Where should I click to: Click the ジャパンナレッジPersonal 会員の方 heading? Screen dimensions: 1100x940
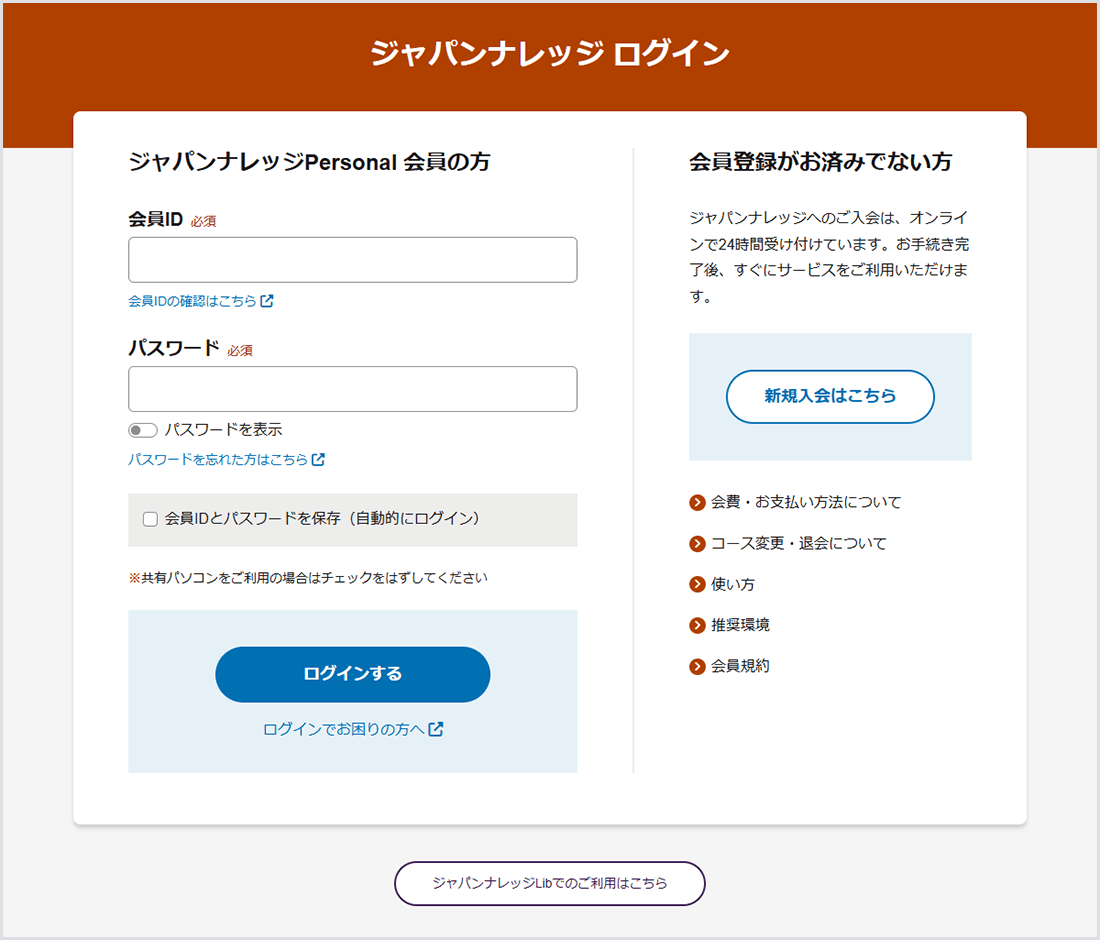[x=309, y=162]
